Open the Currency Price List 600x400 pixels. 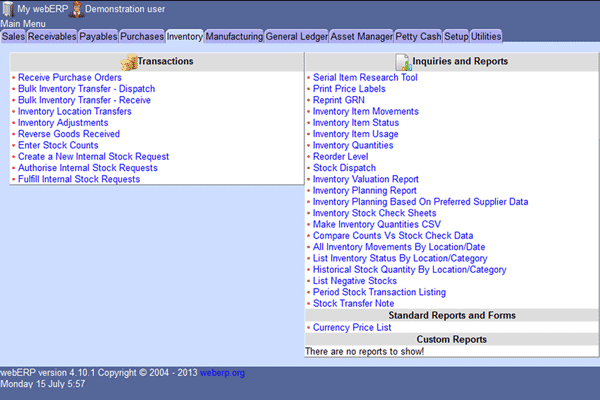352,327
